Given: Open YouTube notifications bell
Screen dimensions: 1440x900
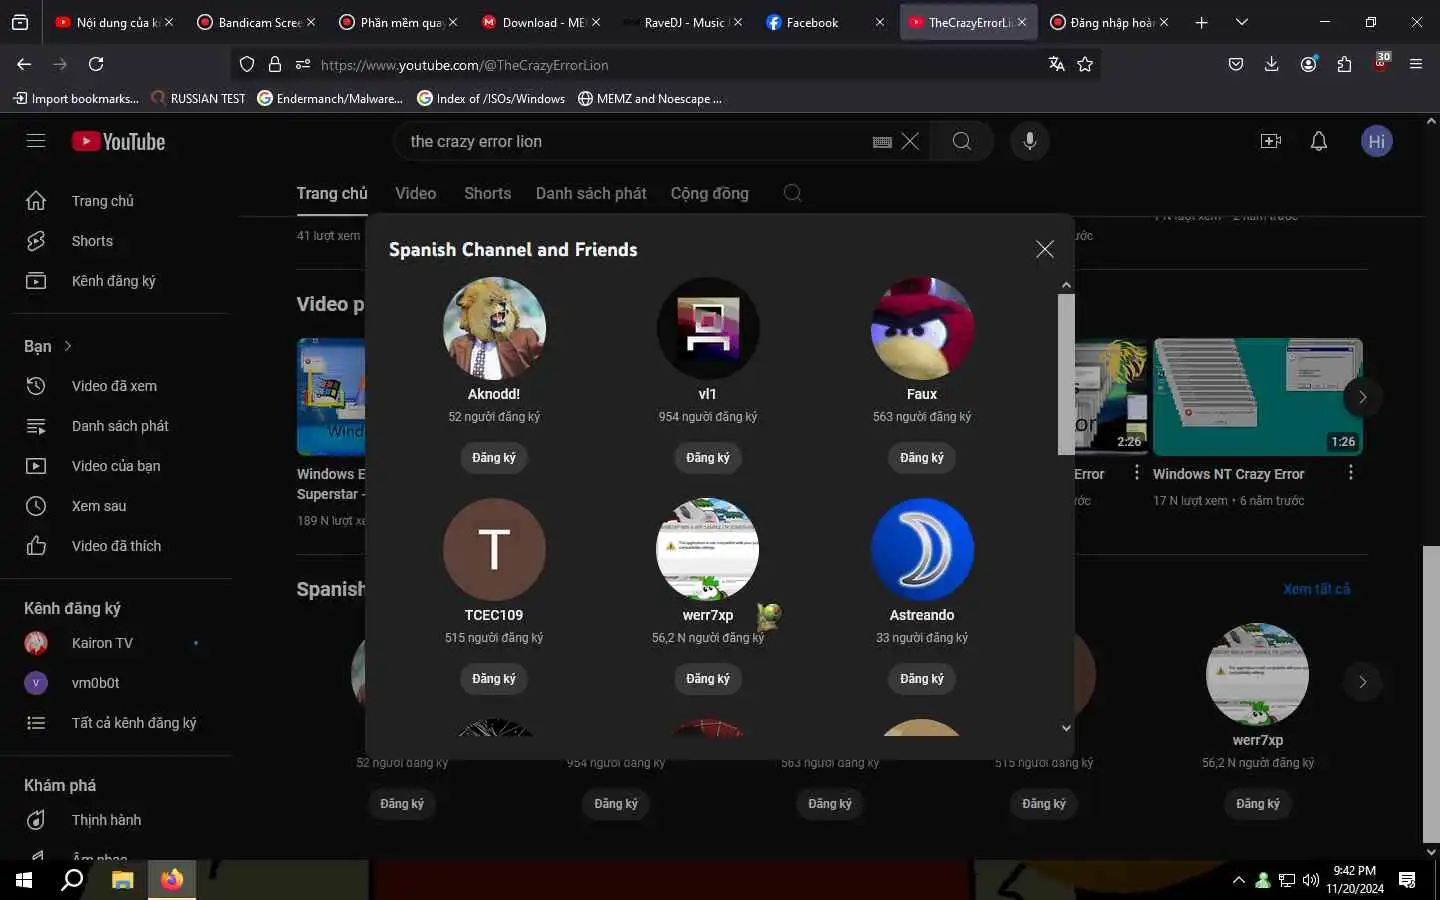Looking at the screenshot, I should [x=1319, y=141].
